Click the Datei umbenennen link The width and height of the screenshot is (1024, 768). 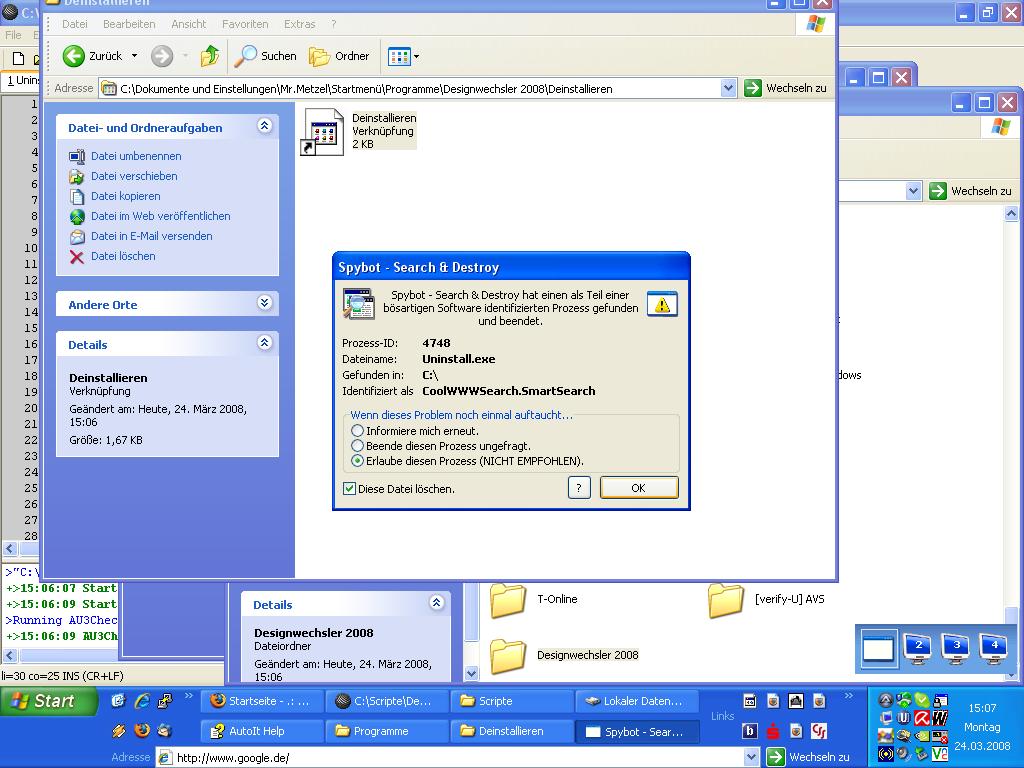[136, 156]
